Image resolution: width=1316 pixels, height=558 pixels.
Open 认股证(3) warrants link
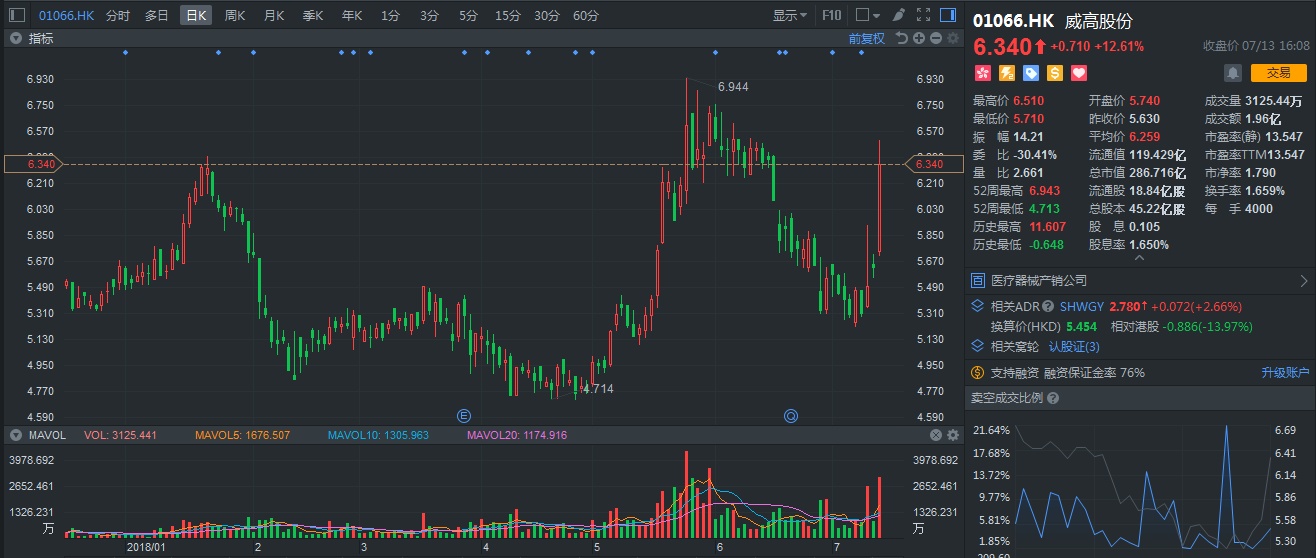click(x=1074, y=346)
